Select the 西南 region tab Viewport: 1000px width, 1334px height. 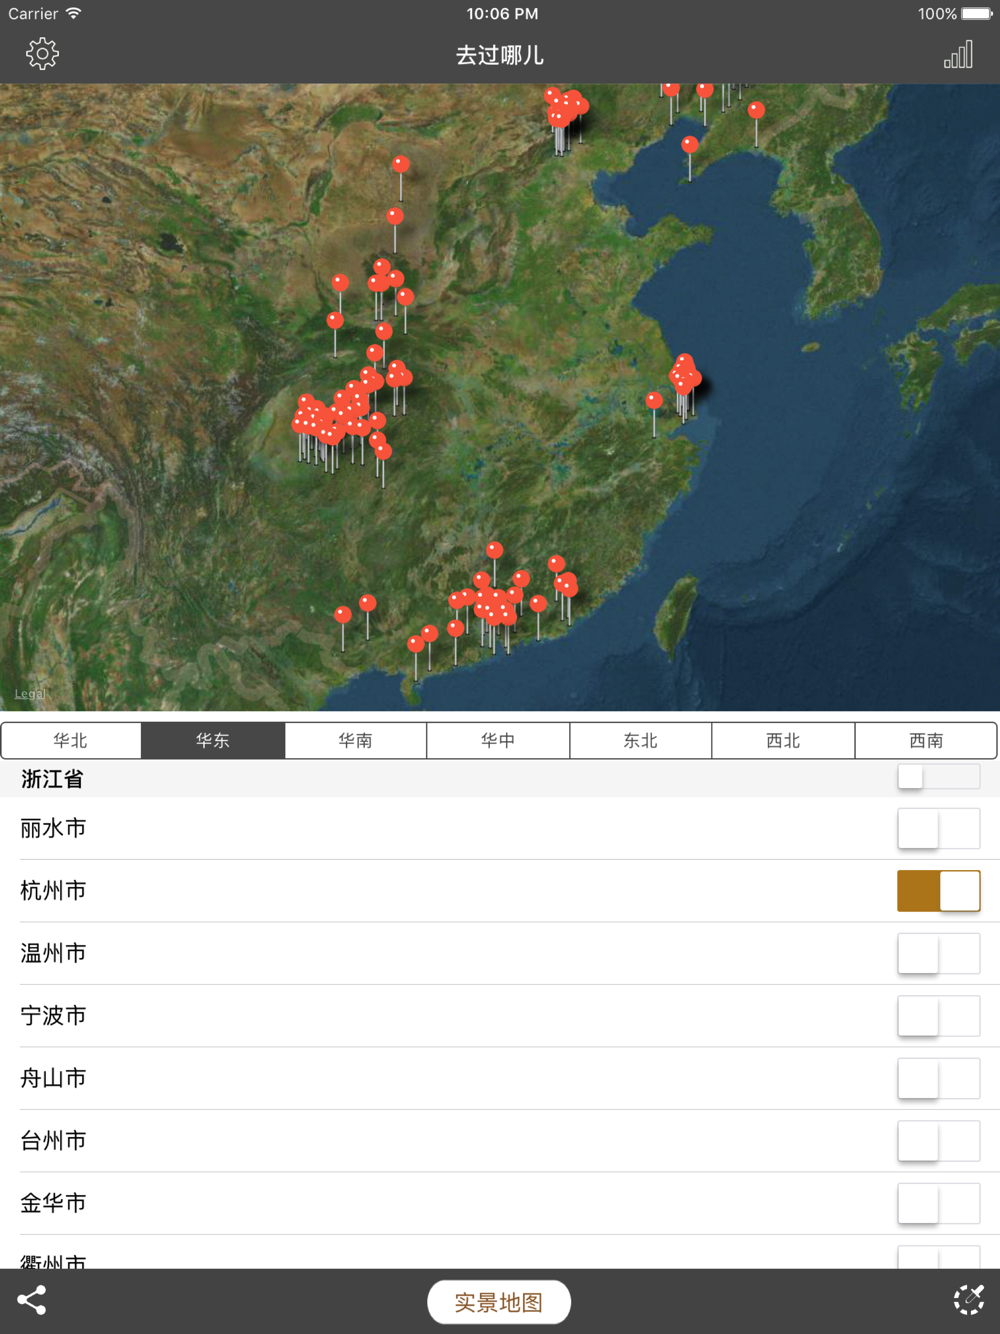coord(926,741)
